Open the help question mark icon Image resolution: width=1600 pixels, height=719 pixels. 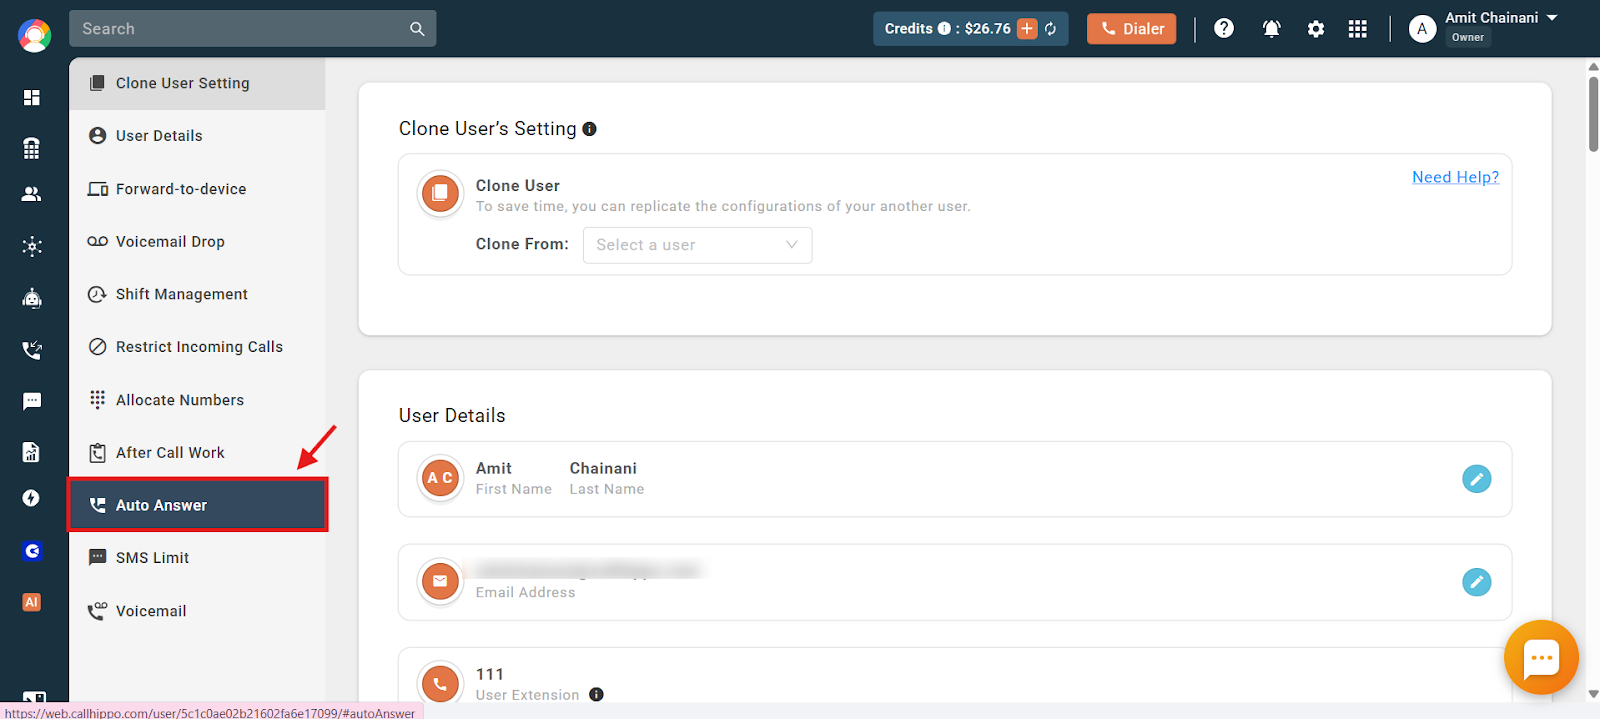tap(1224, 28)
